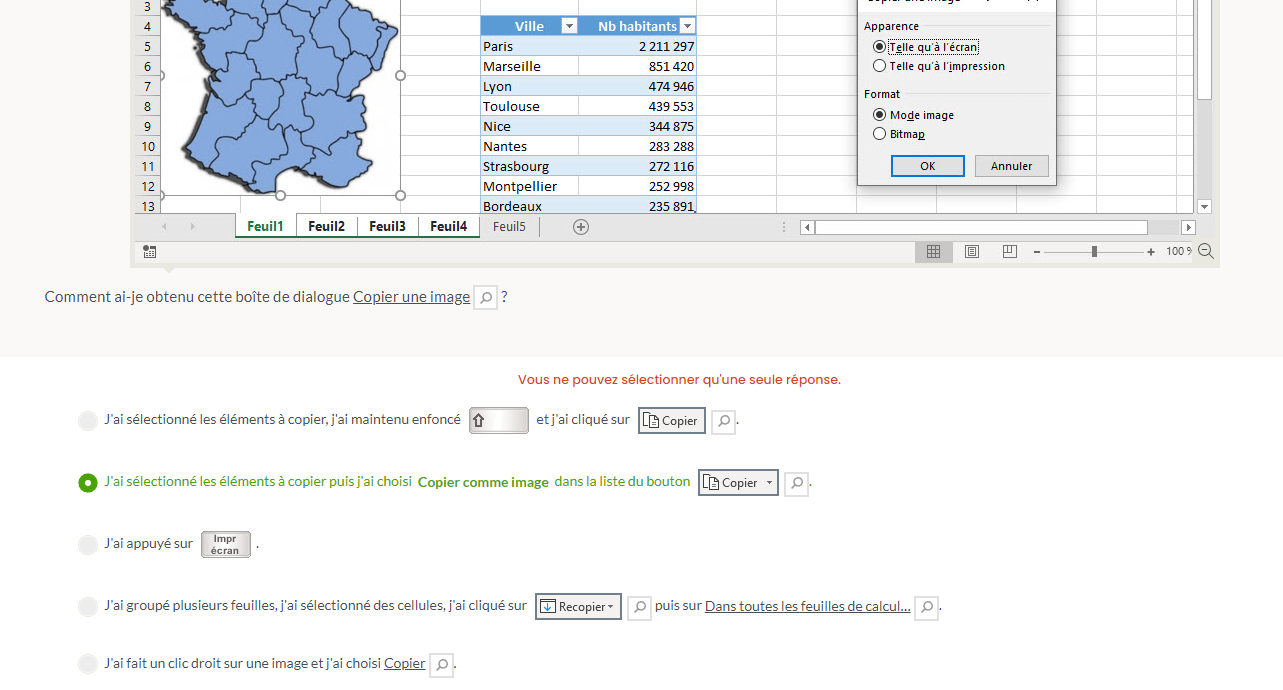Click the macro record icon in status bar
Image resolution: width=1283 pixels, height=690 pixels.
[149, 252]
